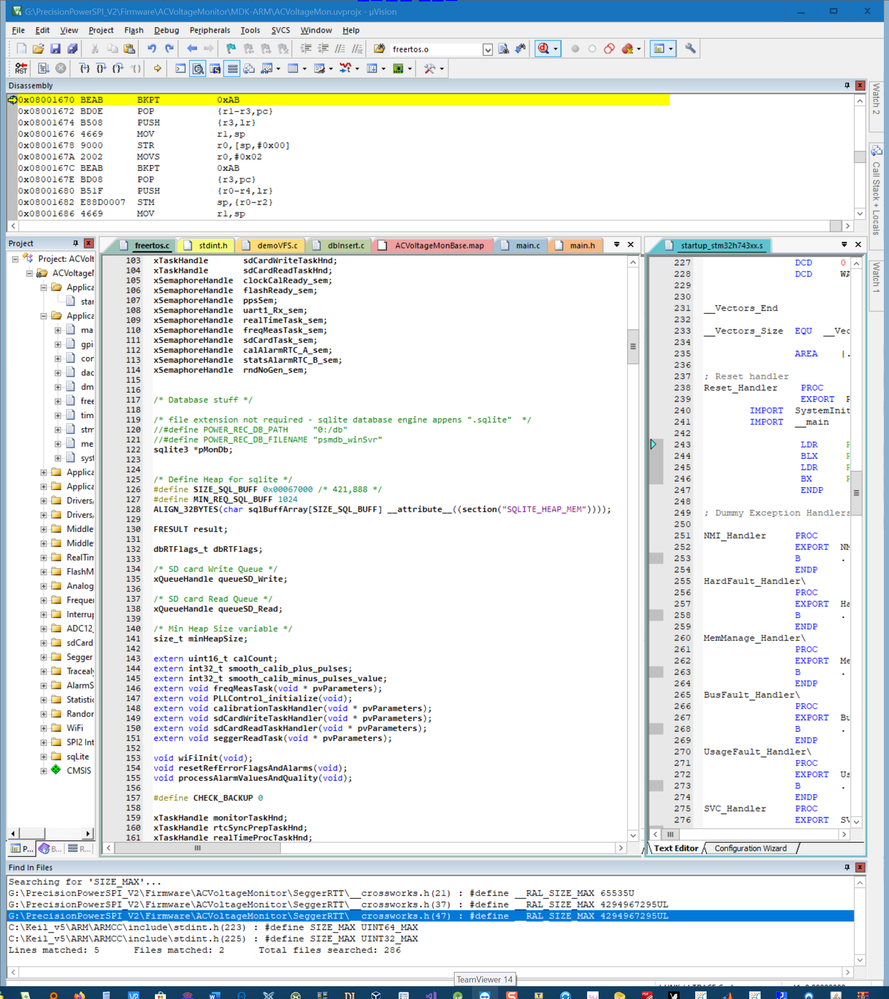Click the Configuration wrench icon

point(691,49)
